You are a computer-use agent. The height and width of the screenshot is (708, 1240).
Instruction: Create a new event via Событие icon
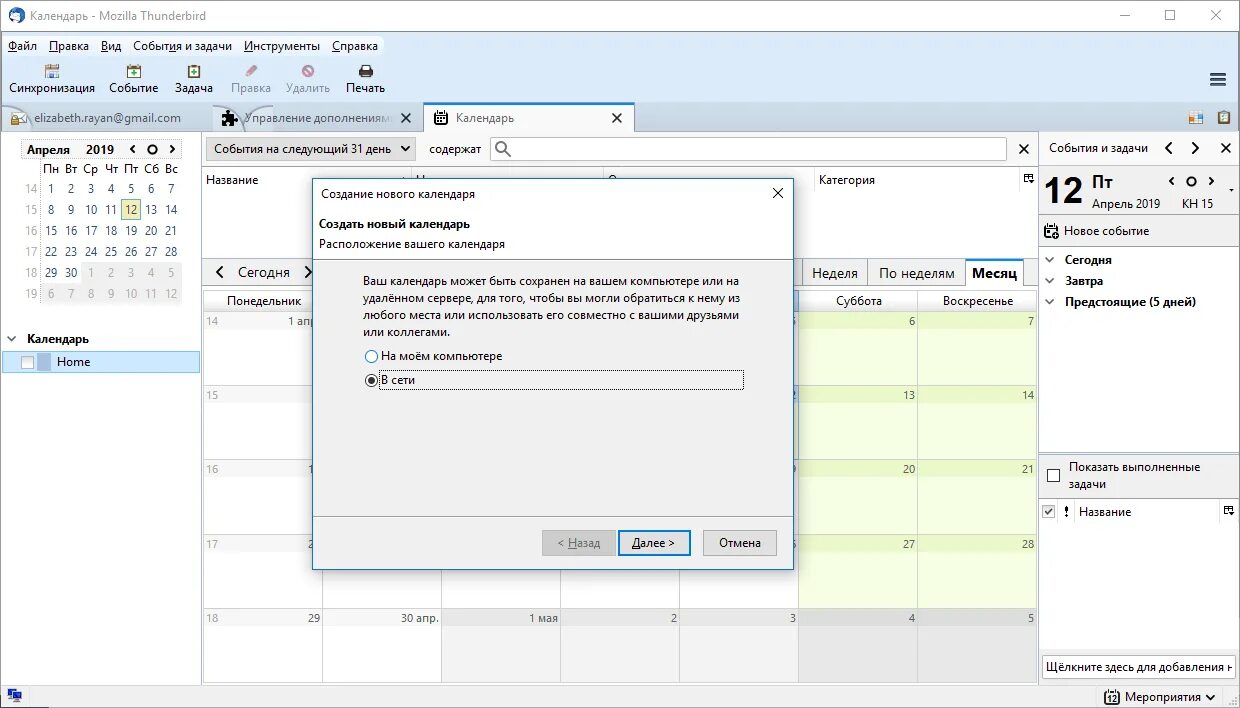tap(133, 71)
